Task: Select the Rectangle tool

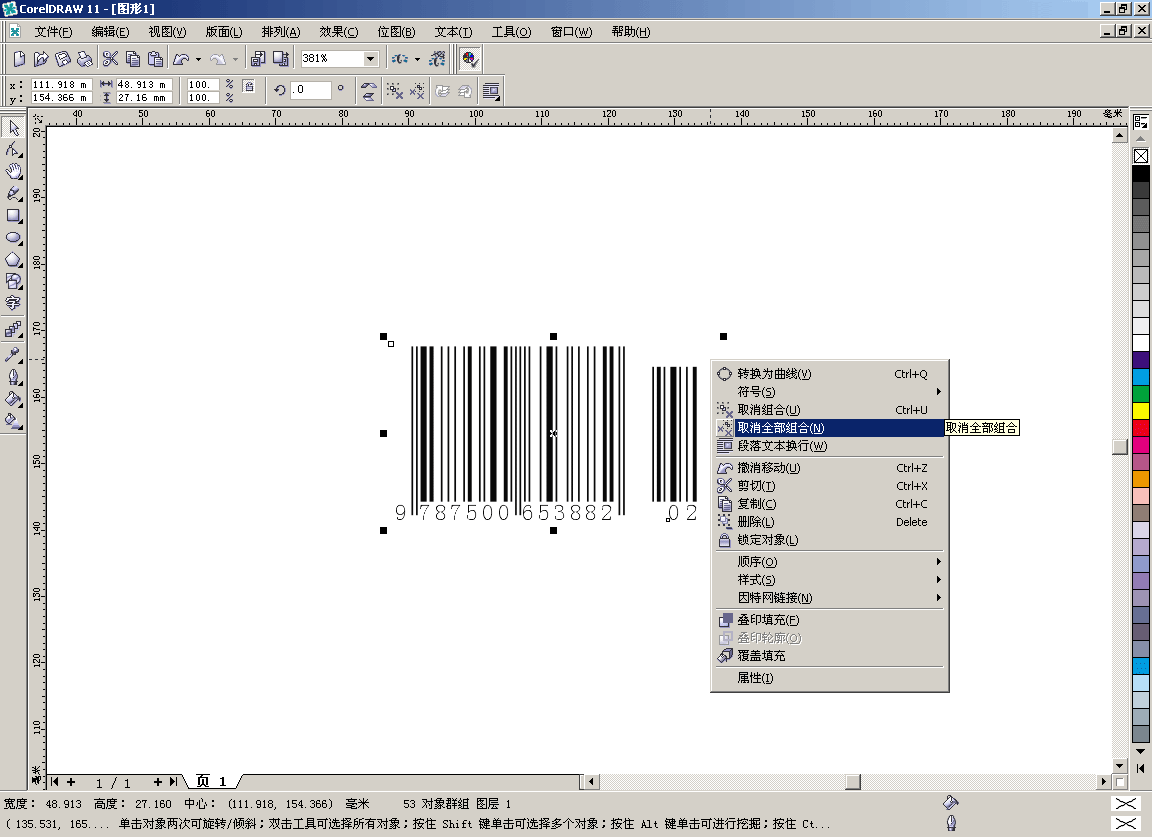Action: click(14, 216)
